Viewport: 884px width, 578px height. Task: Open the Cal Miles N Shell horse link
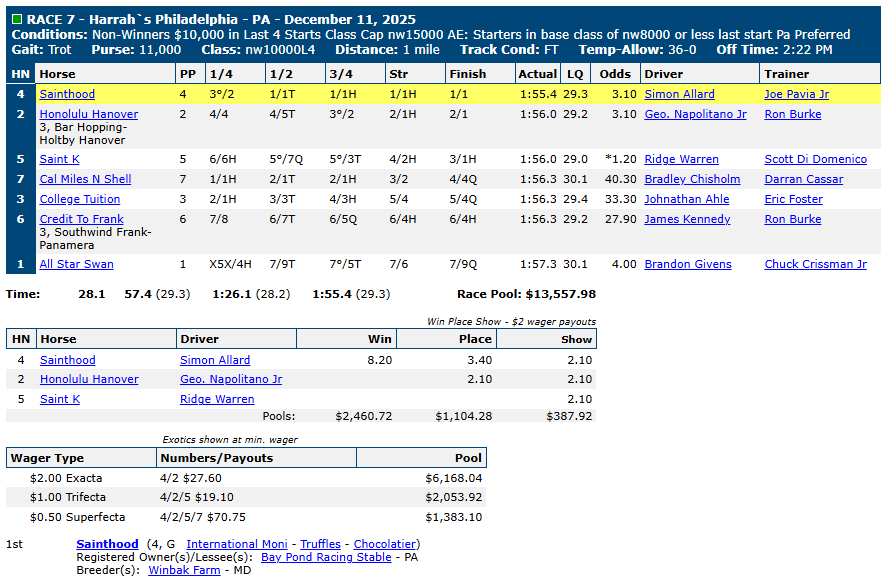85,179
